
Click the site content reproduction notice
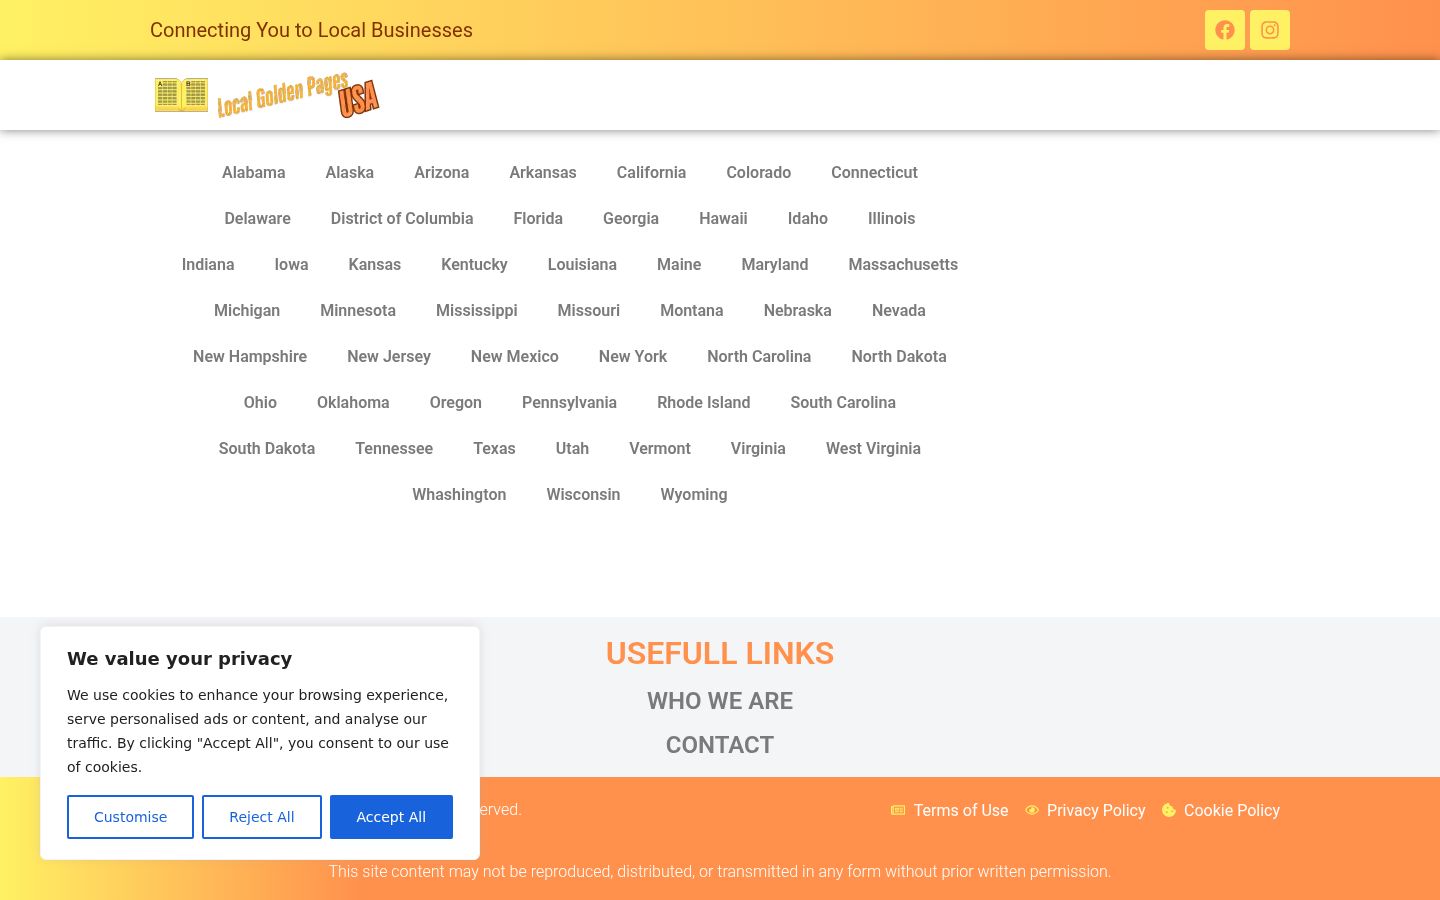click(x=720, y=871)
